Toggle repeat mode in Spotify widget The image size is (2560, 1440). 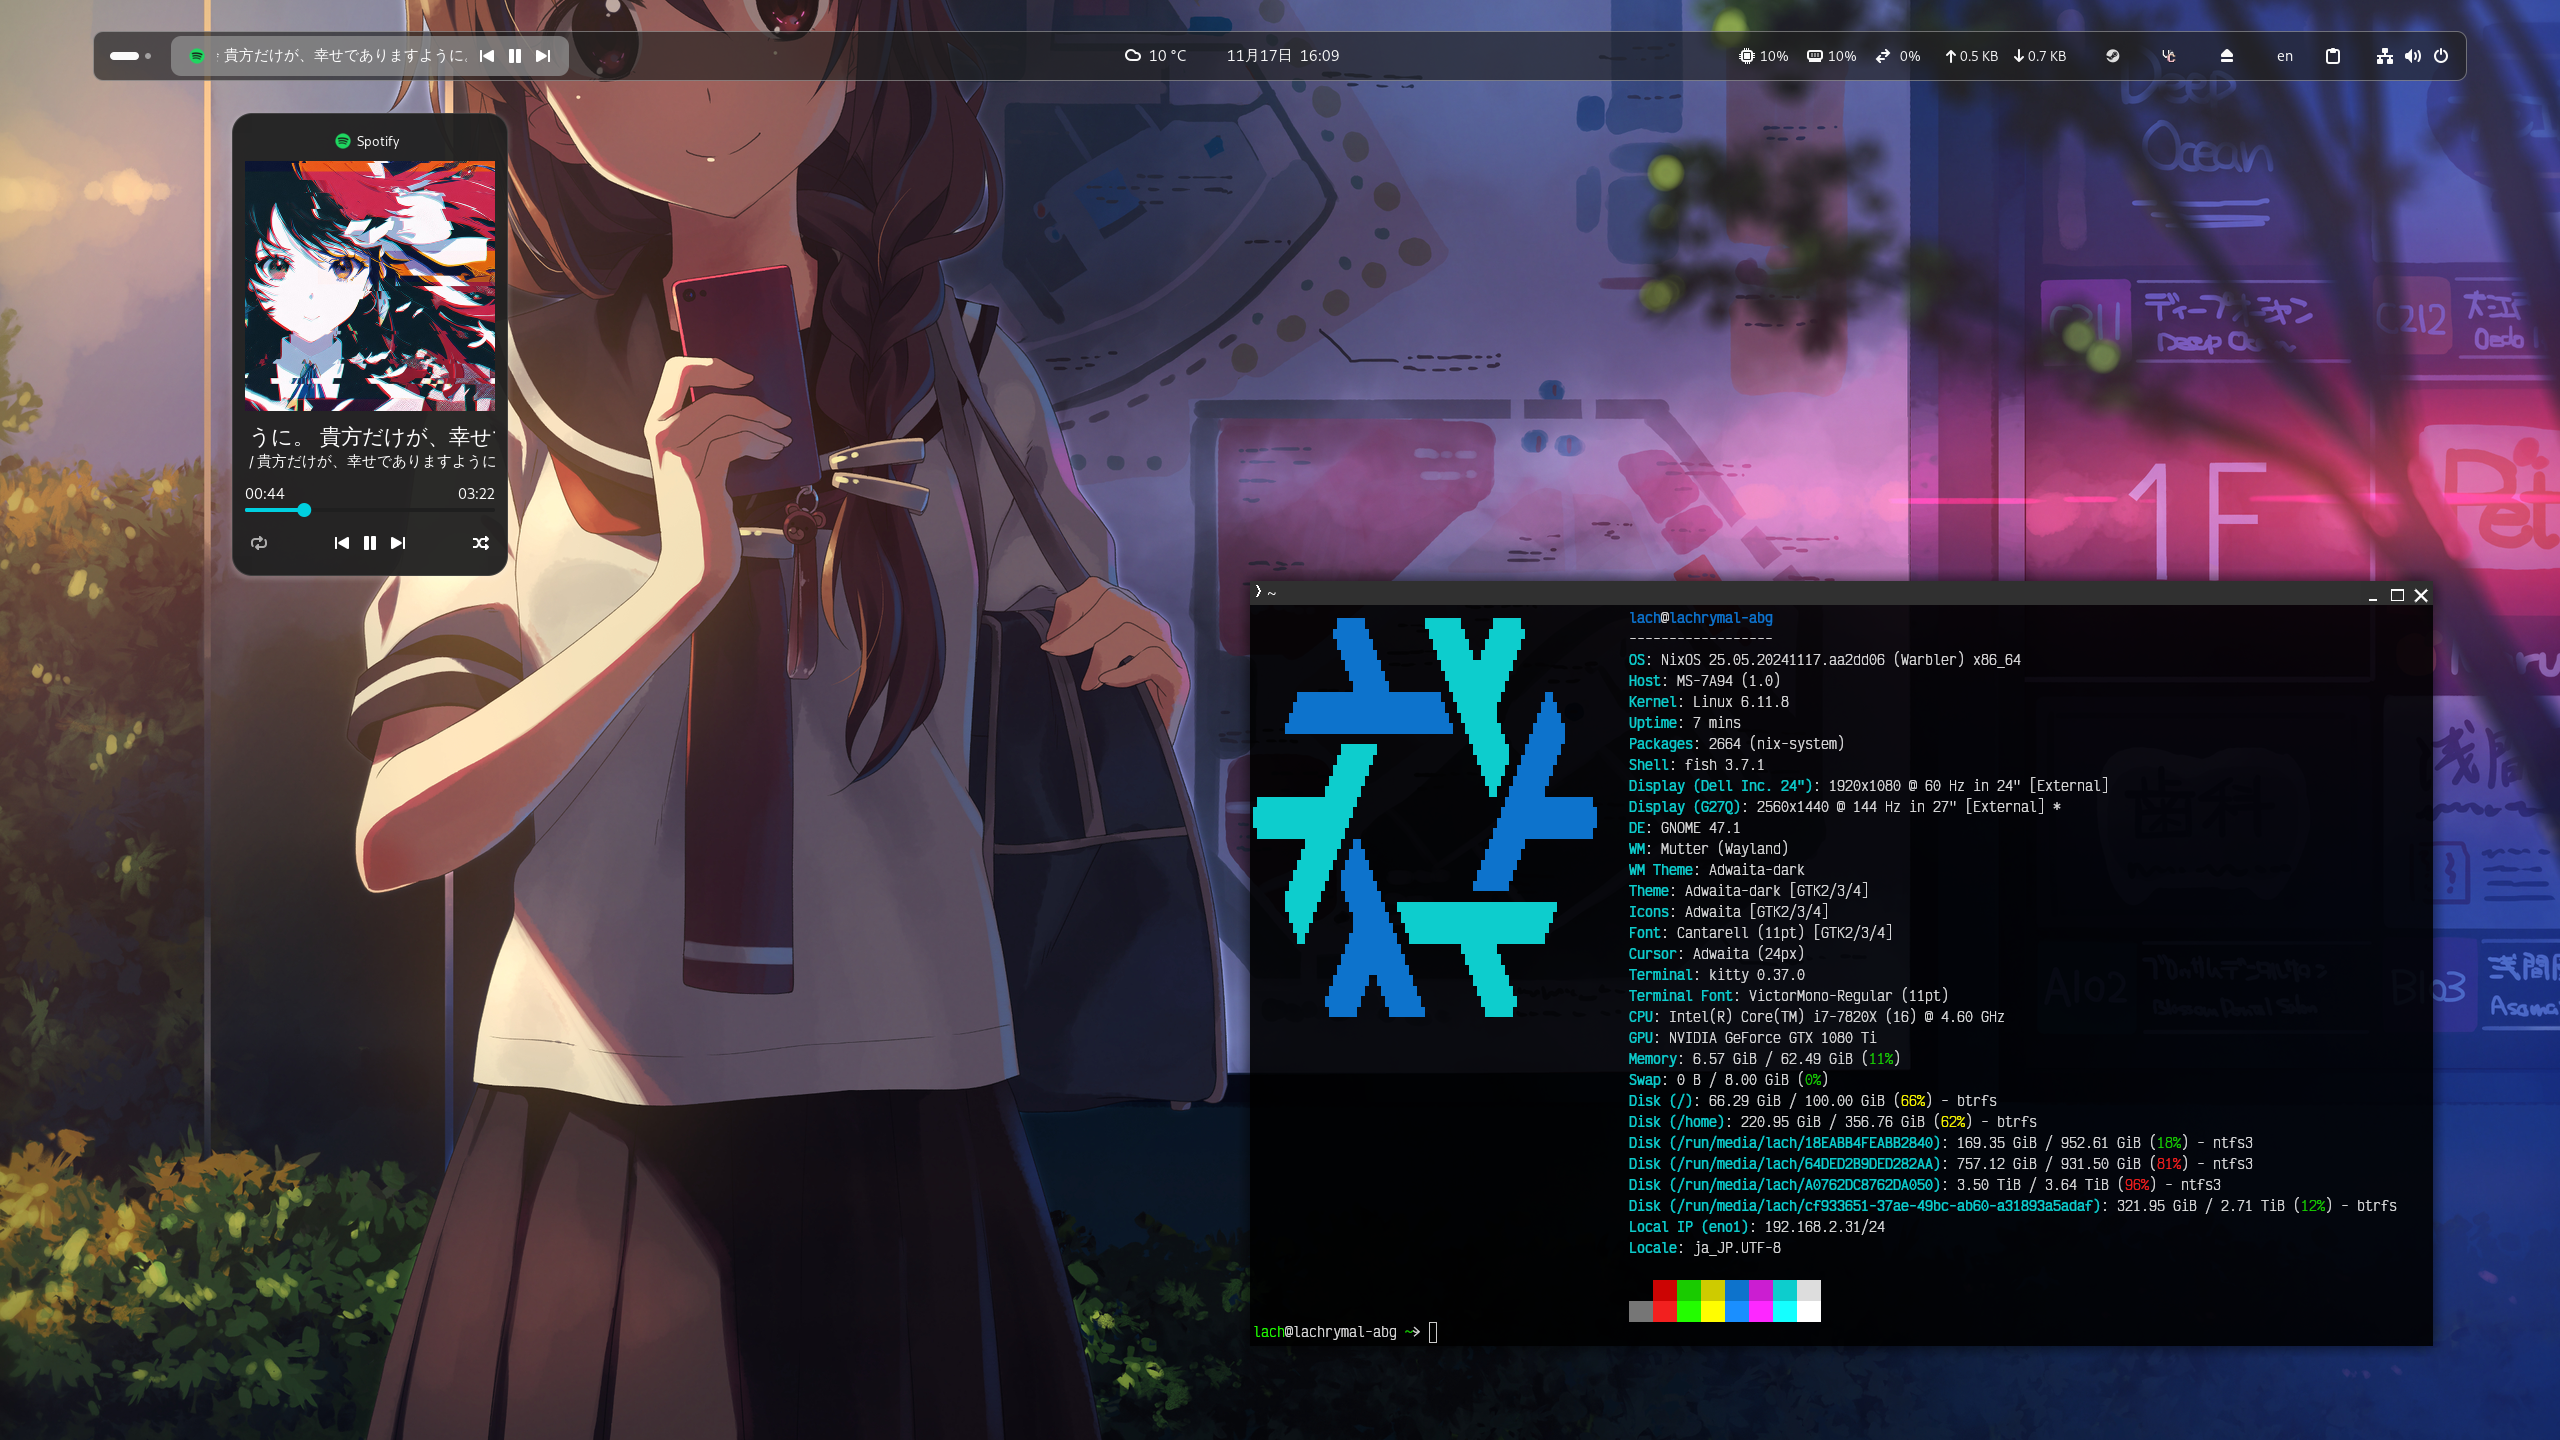point(259,543)
